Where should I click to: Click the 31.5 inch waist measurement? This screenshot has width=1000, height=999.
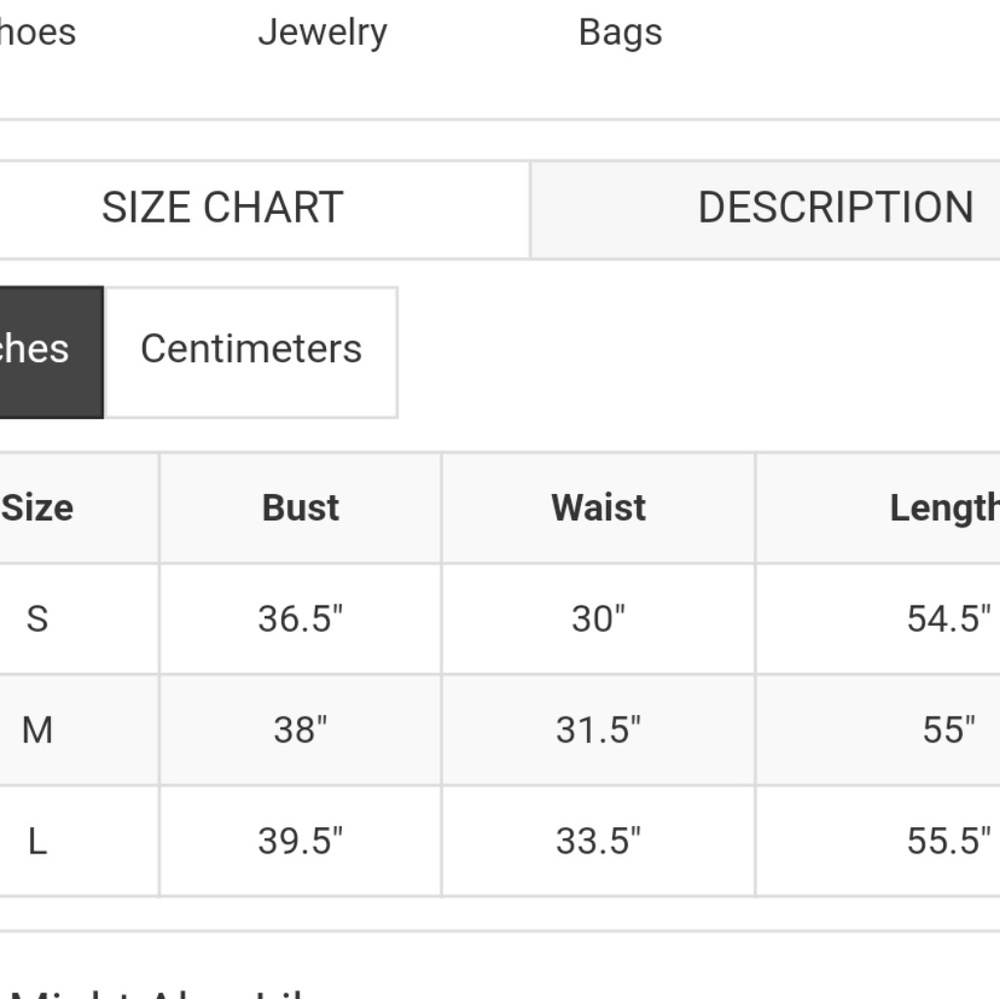pos(597,729)
